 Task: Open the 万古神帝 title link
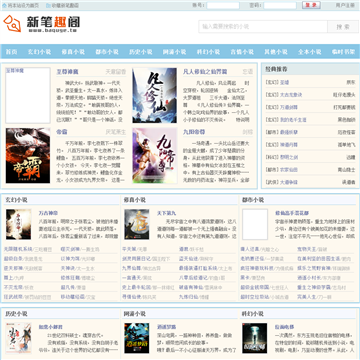coord(48,213)
